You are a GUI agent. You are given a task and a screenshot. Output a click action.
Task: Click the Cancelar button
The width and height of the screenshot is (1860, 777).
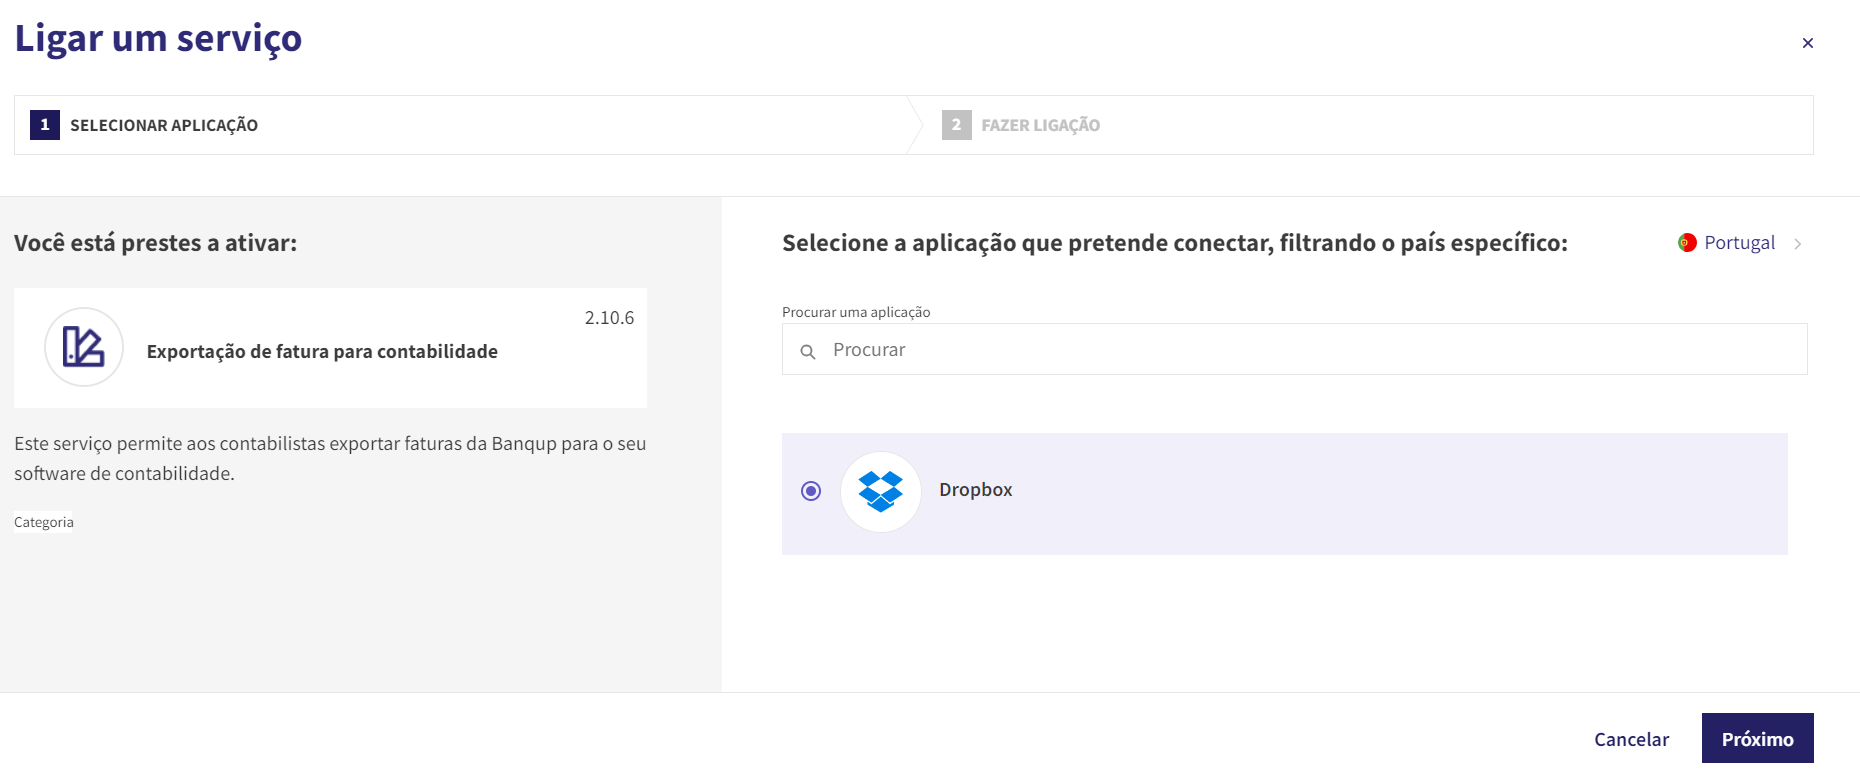[x=1631, y=739]
